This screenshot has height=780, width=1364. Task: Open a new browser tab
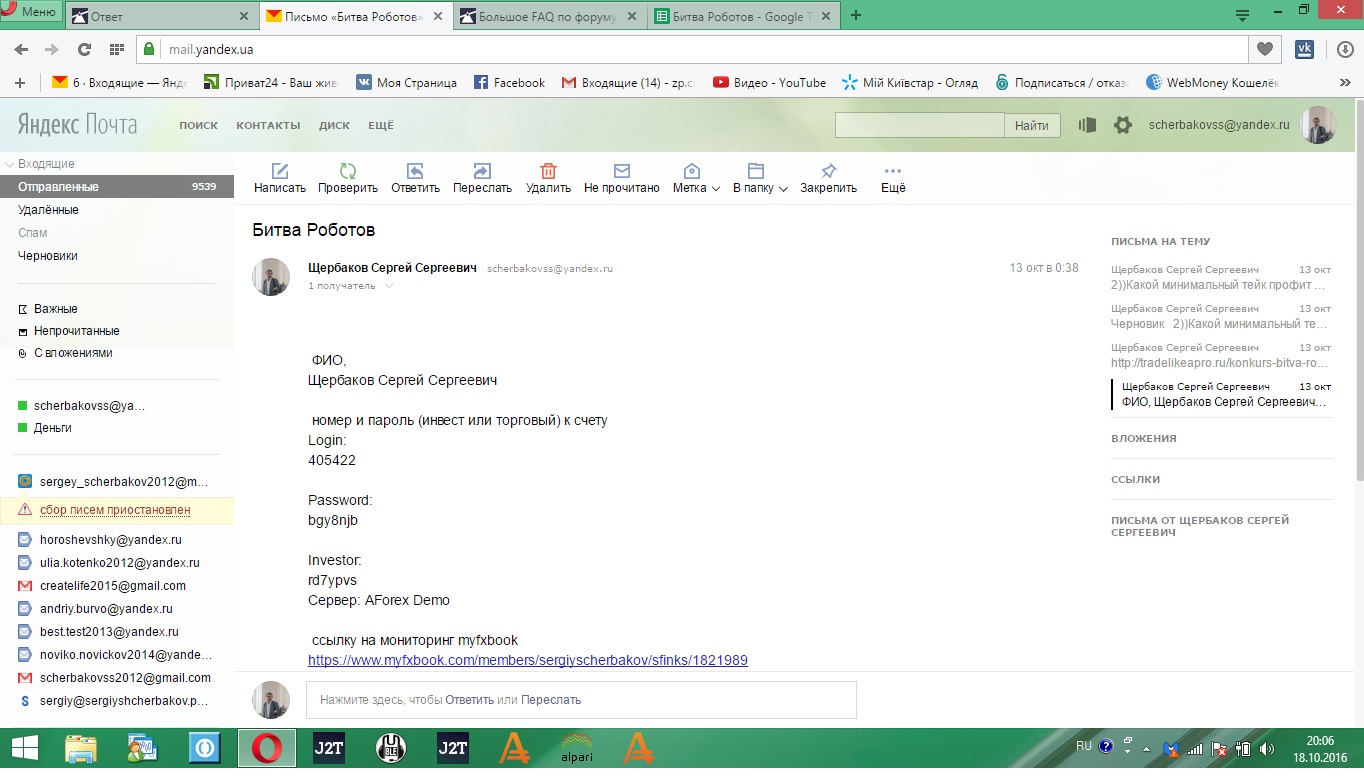(x=855, y=15)
